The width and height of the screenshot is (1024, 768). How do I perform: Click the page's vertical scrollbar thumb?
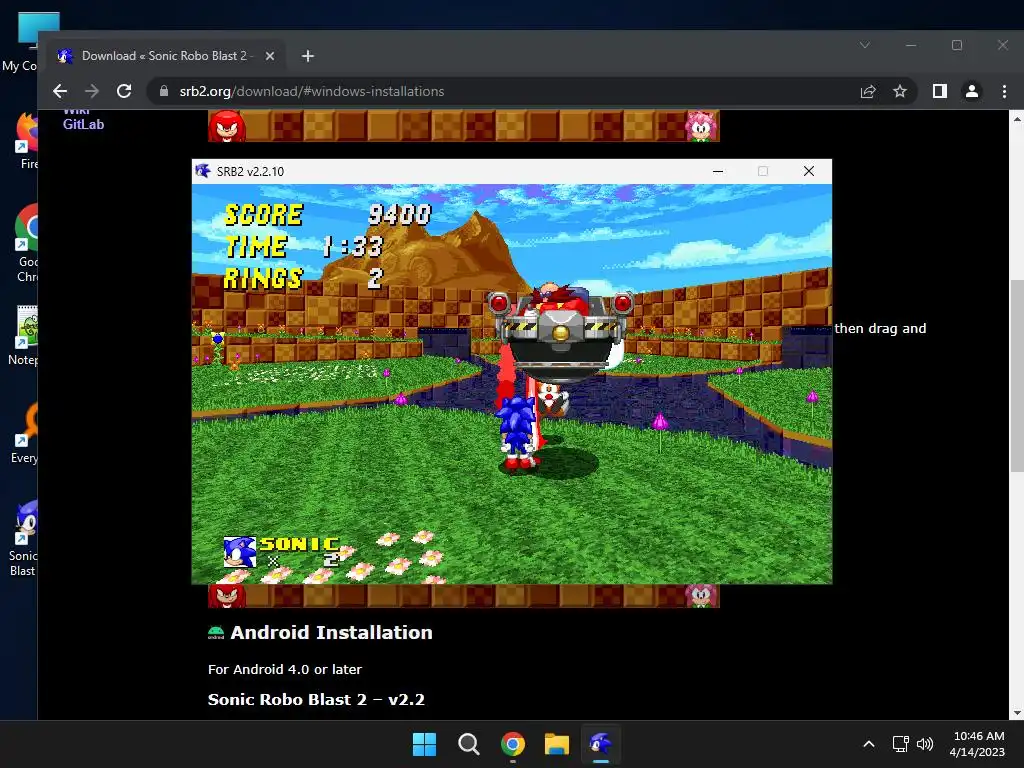point(1017,376)
